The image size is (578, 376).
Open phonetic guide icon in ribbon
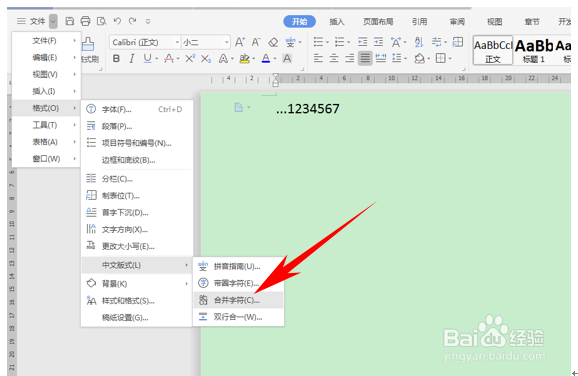[290, 42]
